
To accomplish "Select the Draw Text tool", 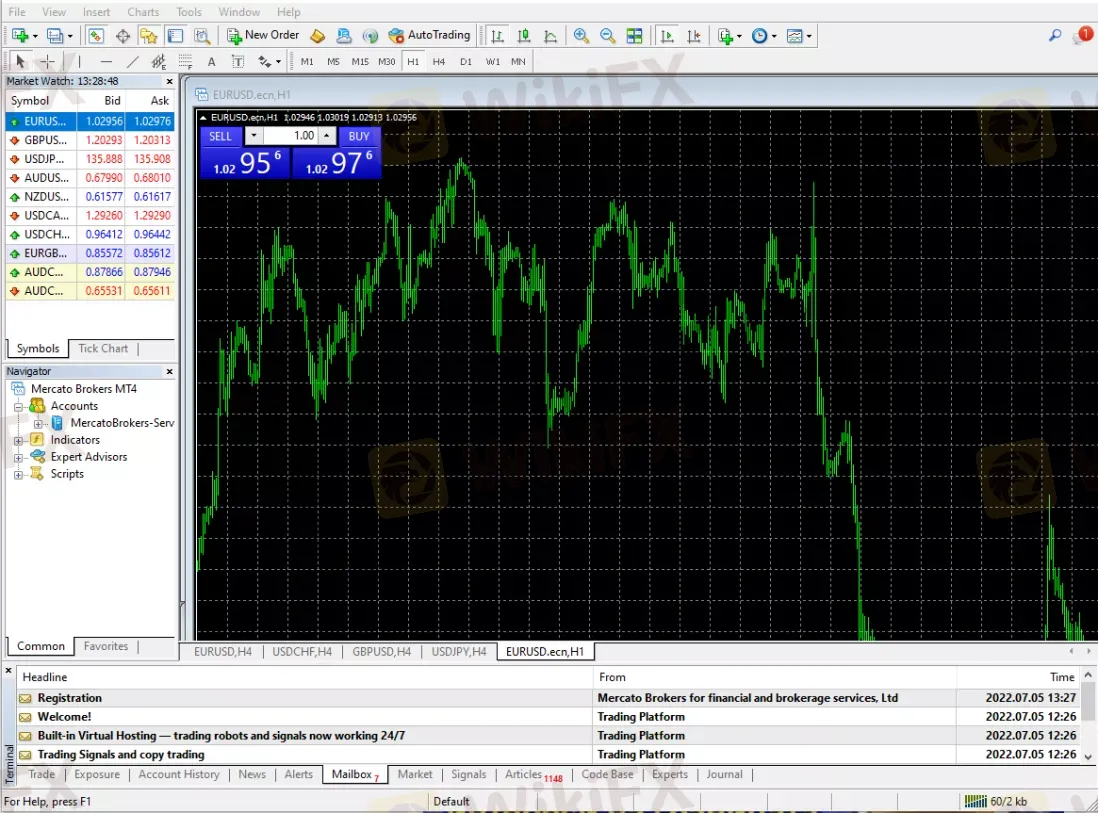I will [211, 61].
